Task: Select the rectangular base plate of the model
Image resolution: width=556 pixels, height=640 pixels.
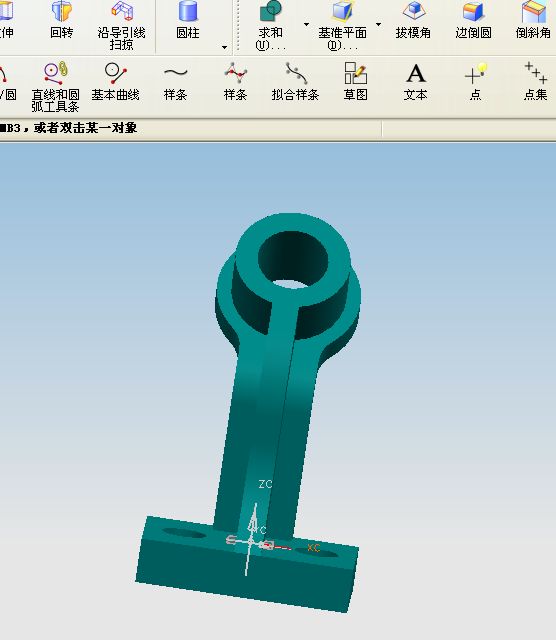Action: point(247,565)
